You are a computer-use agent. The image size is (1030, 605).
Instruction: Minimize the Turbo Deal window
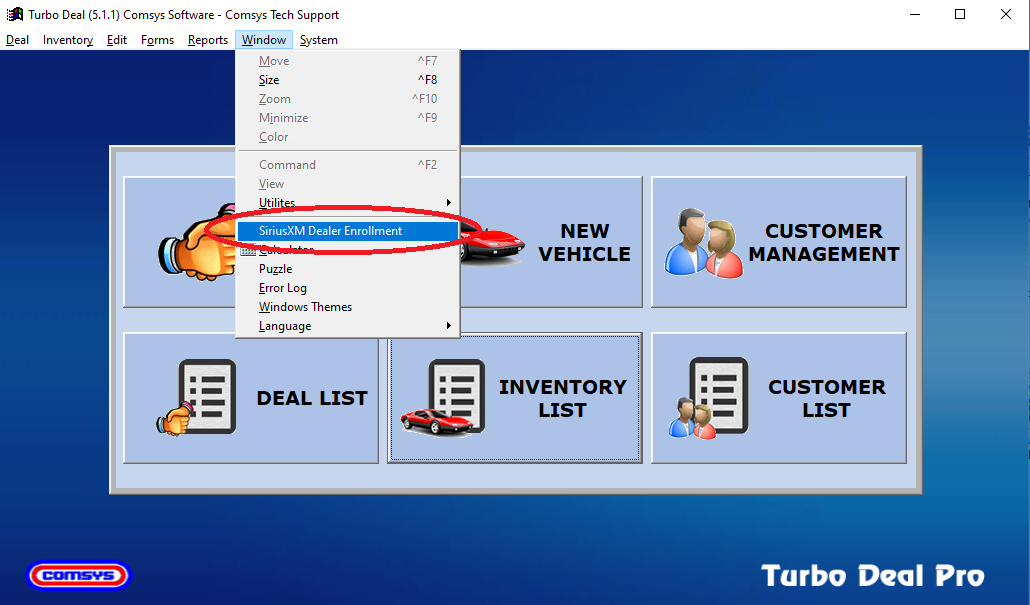[x=914, y=14]
